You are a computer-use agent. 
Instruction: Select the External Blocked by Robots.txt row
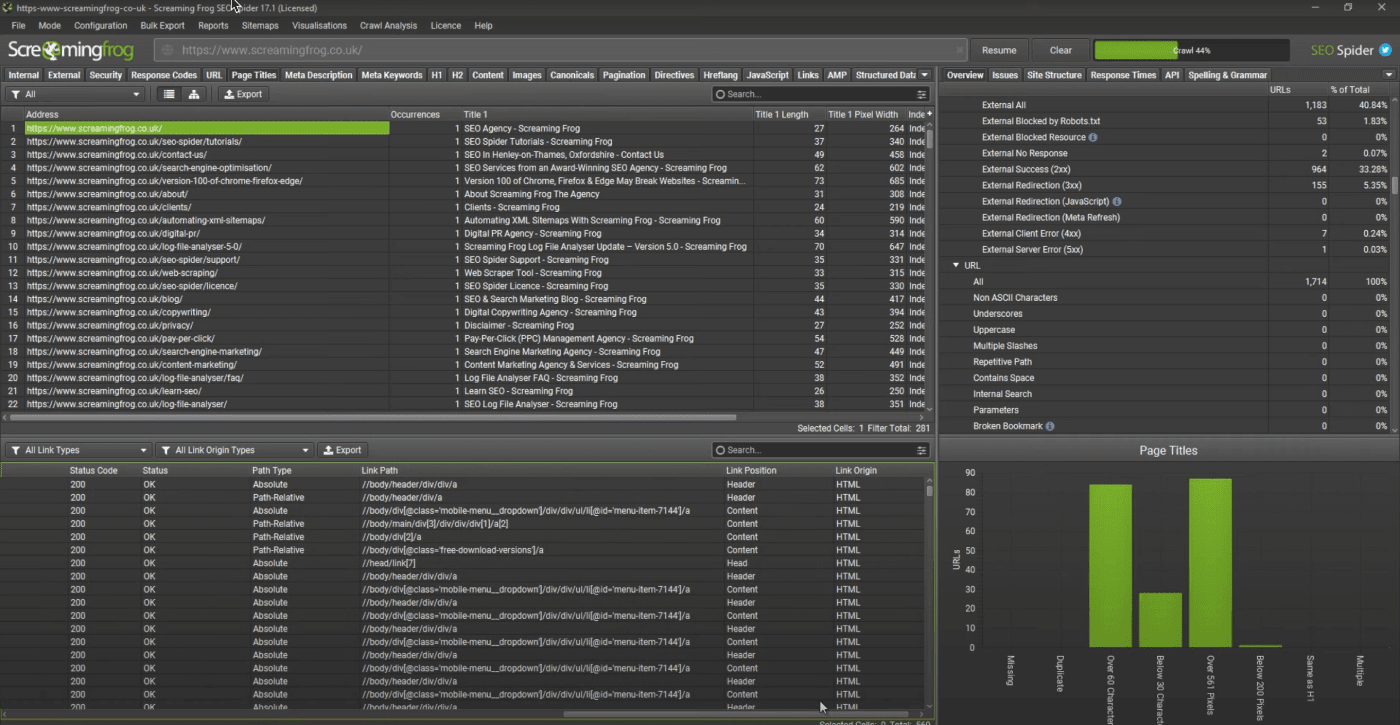1166,121
